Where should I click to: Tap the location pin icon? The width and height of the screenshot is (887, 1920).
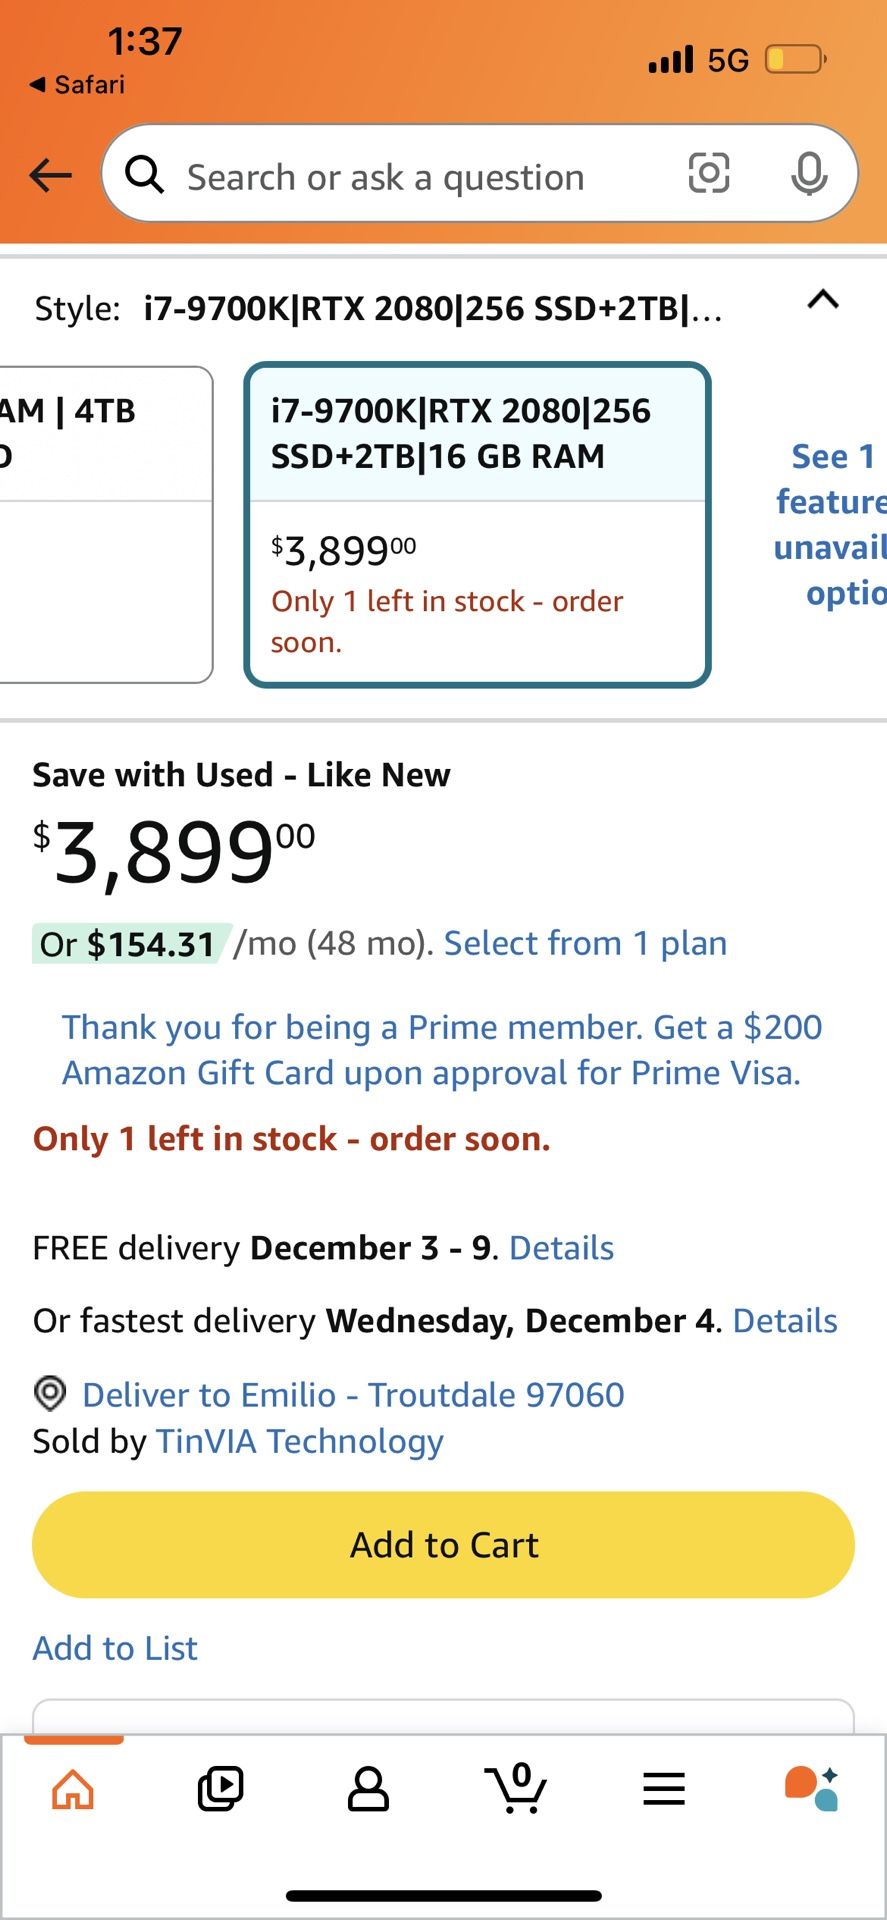point(50,1393)
